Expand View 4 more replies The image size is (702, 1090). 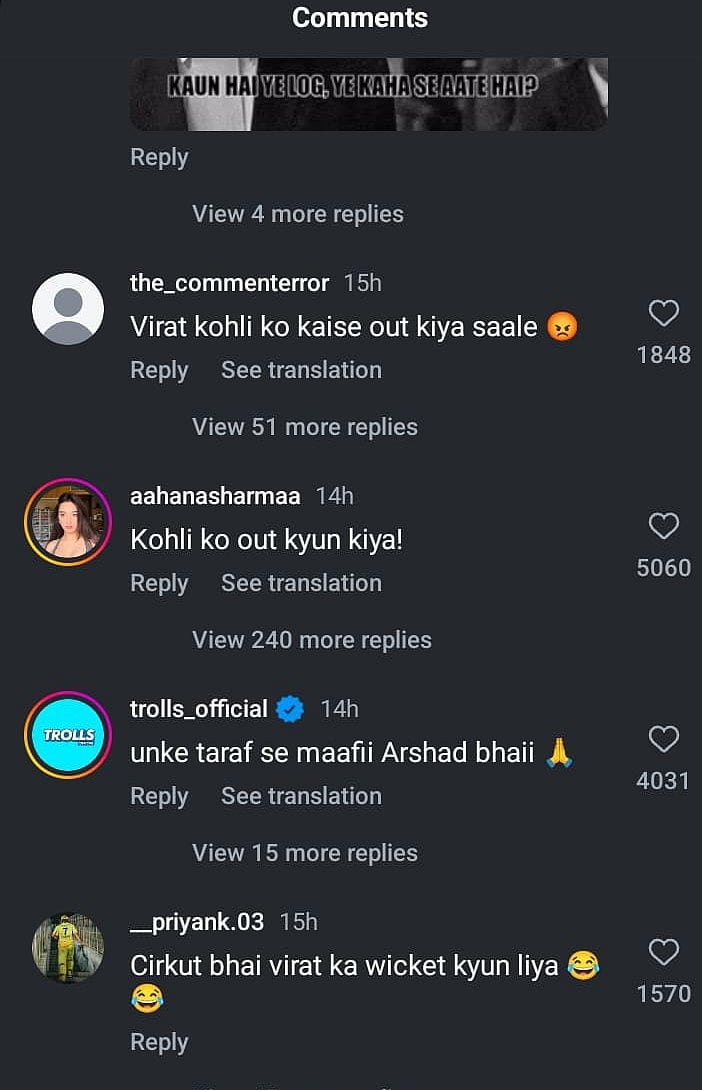[x=298, y=214]
